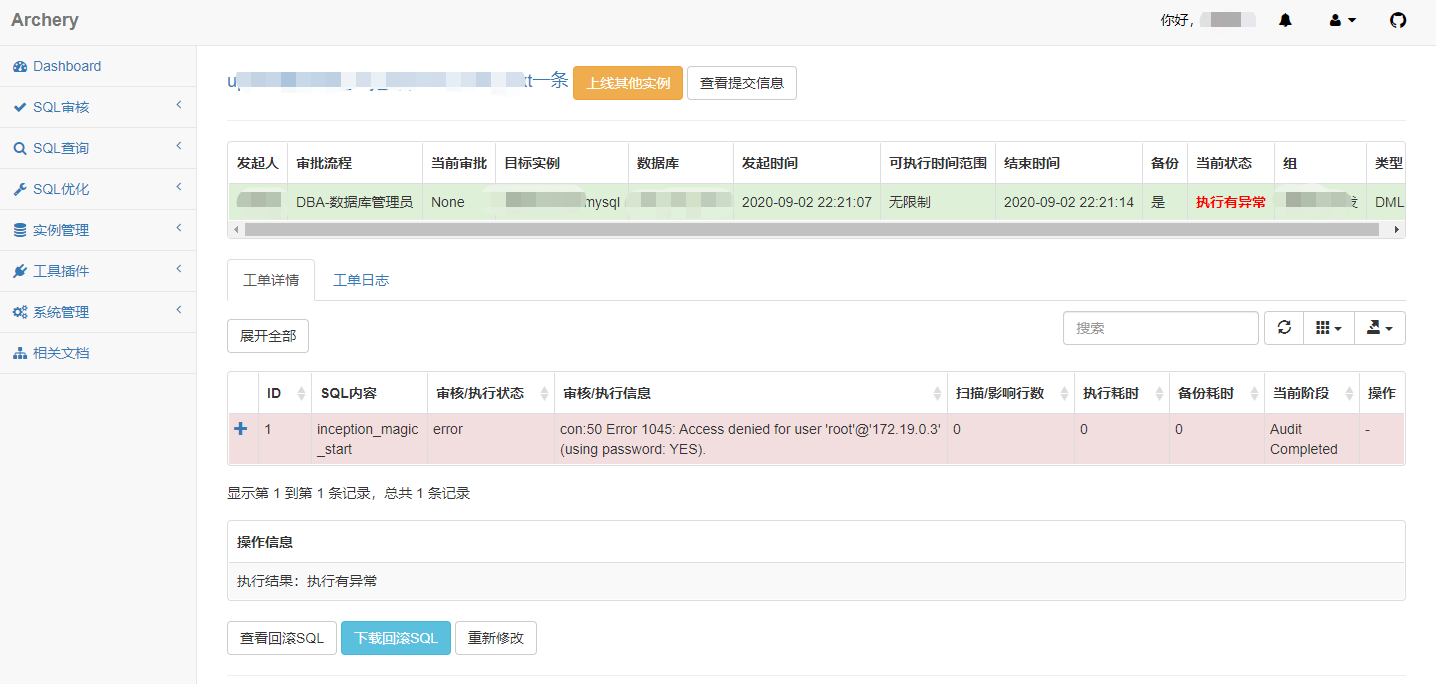Refresh the work order table

(1284, 327)
